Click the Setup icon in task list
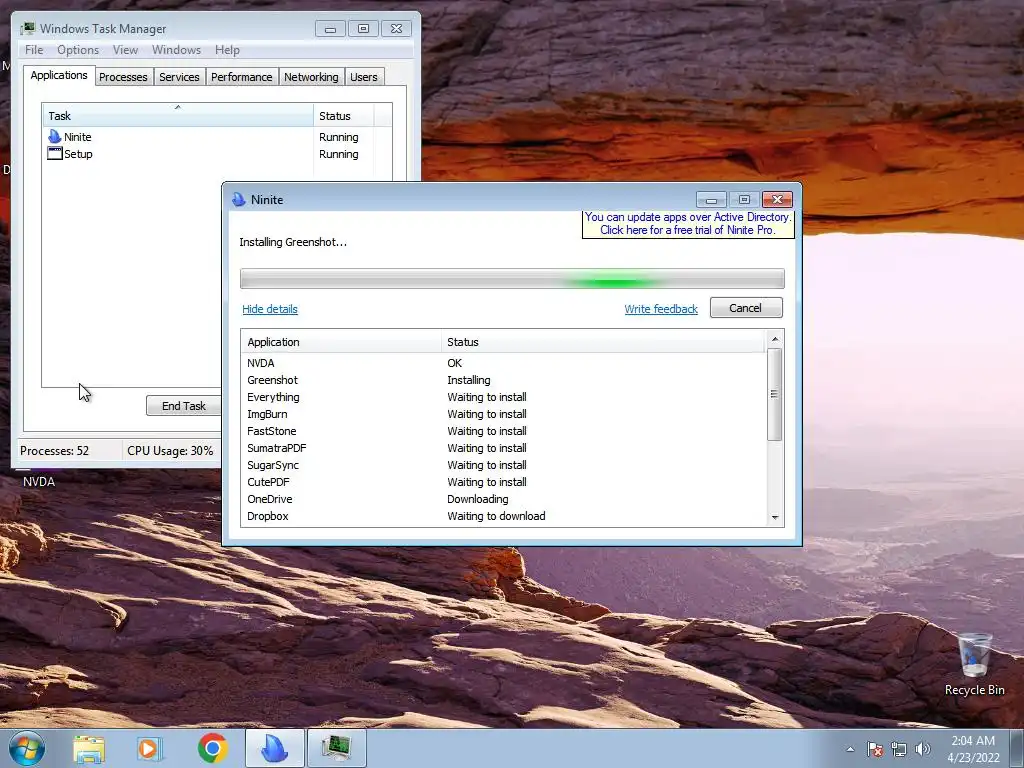Screen dimensions: 1024x768 [x=55, y=153]
